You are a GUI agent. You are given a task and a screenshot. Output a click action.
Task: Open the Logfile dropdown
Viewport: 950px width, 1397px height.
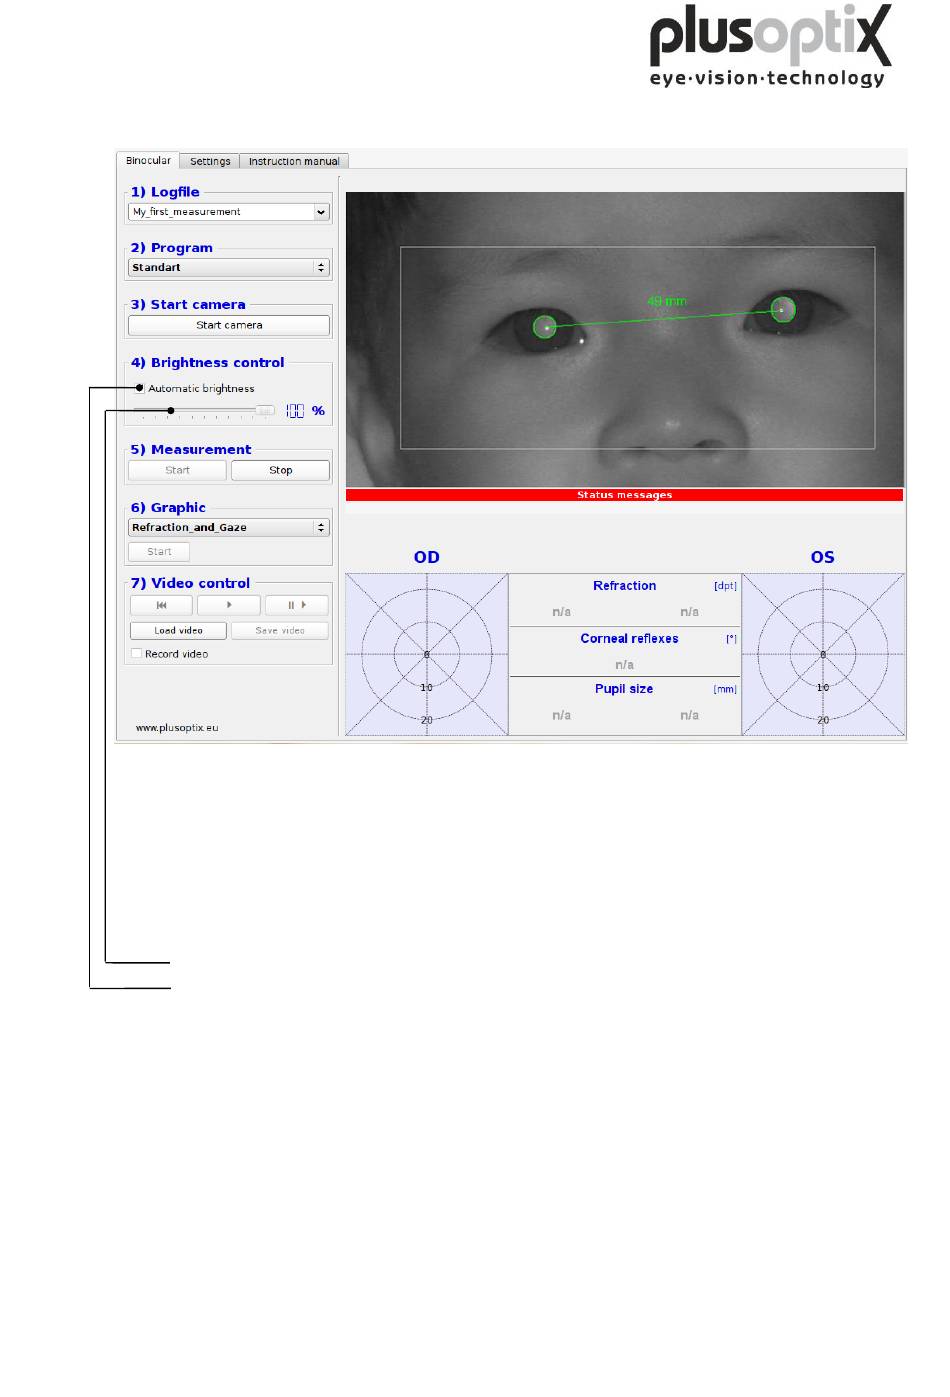(229, 212)
